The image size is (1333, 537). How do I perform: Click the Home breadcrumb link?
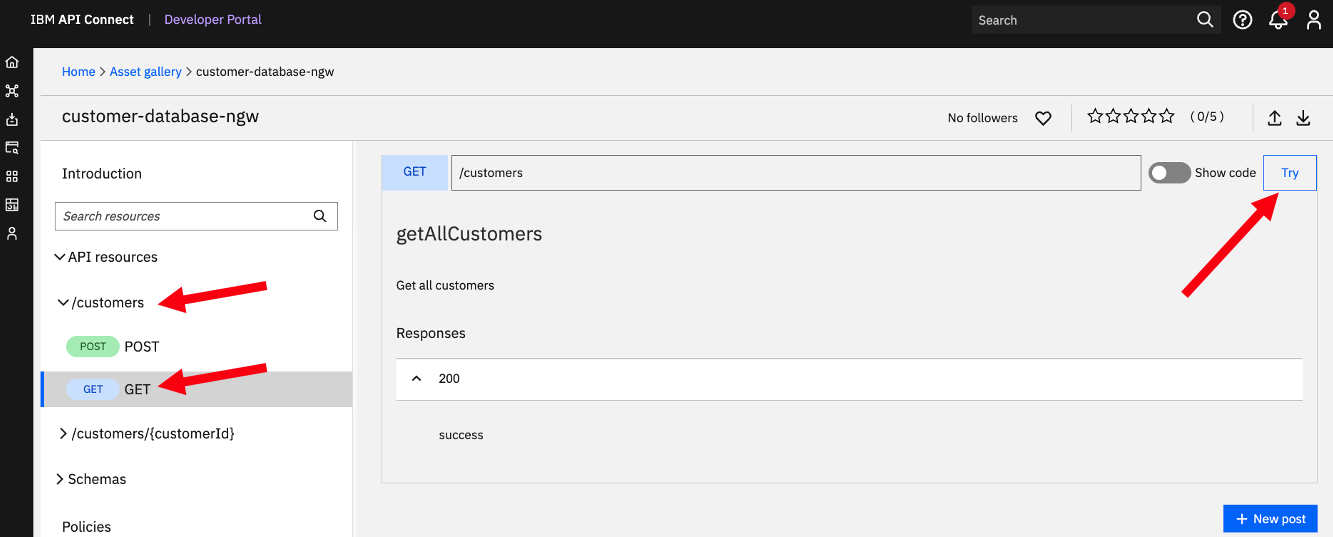tap(79, 72)
